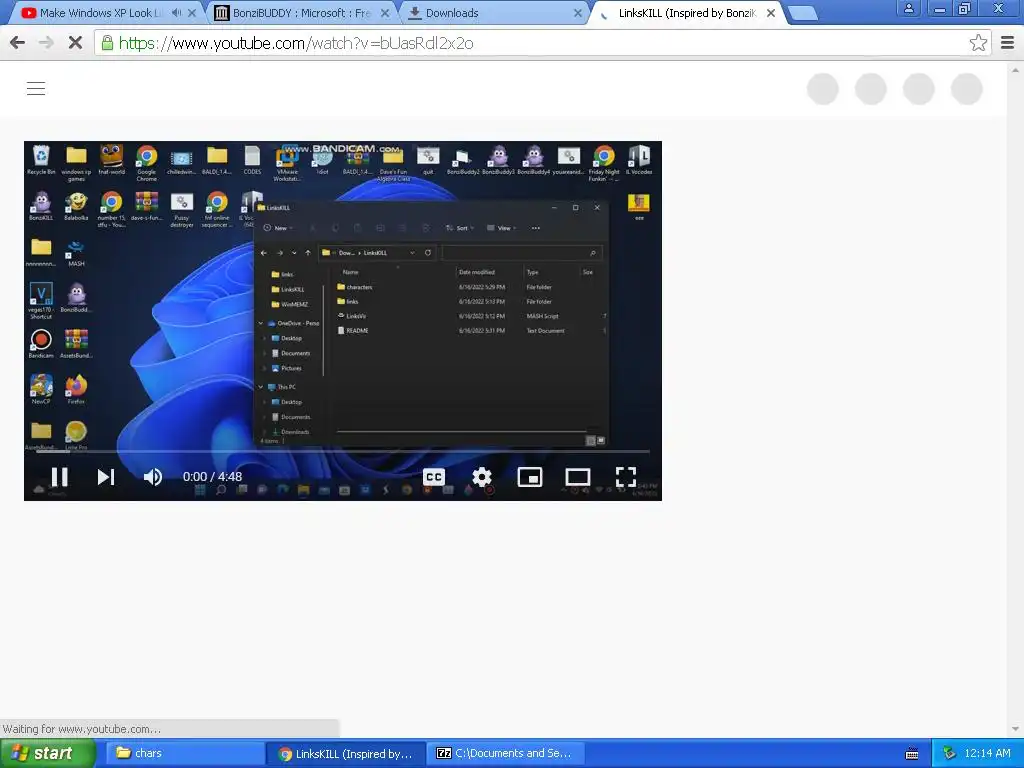Click the on-screen keyboard tray icon

(912, 754)
